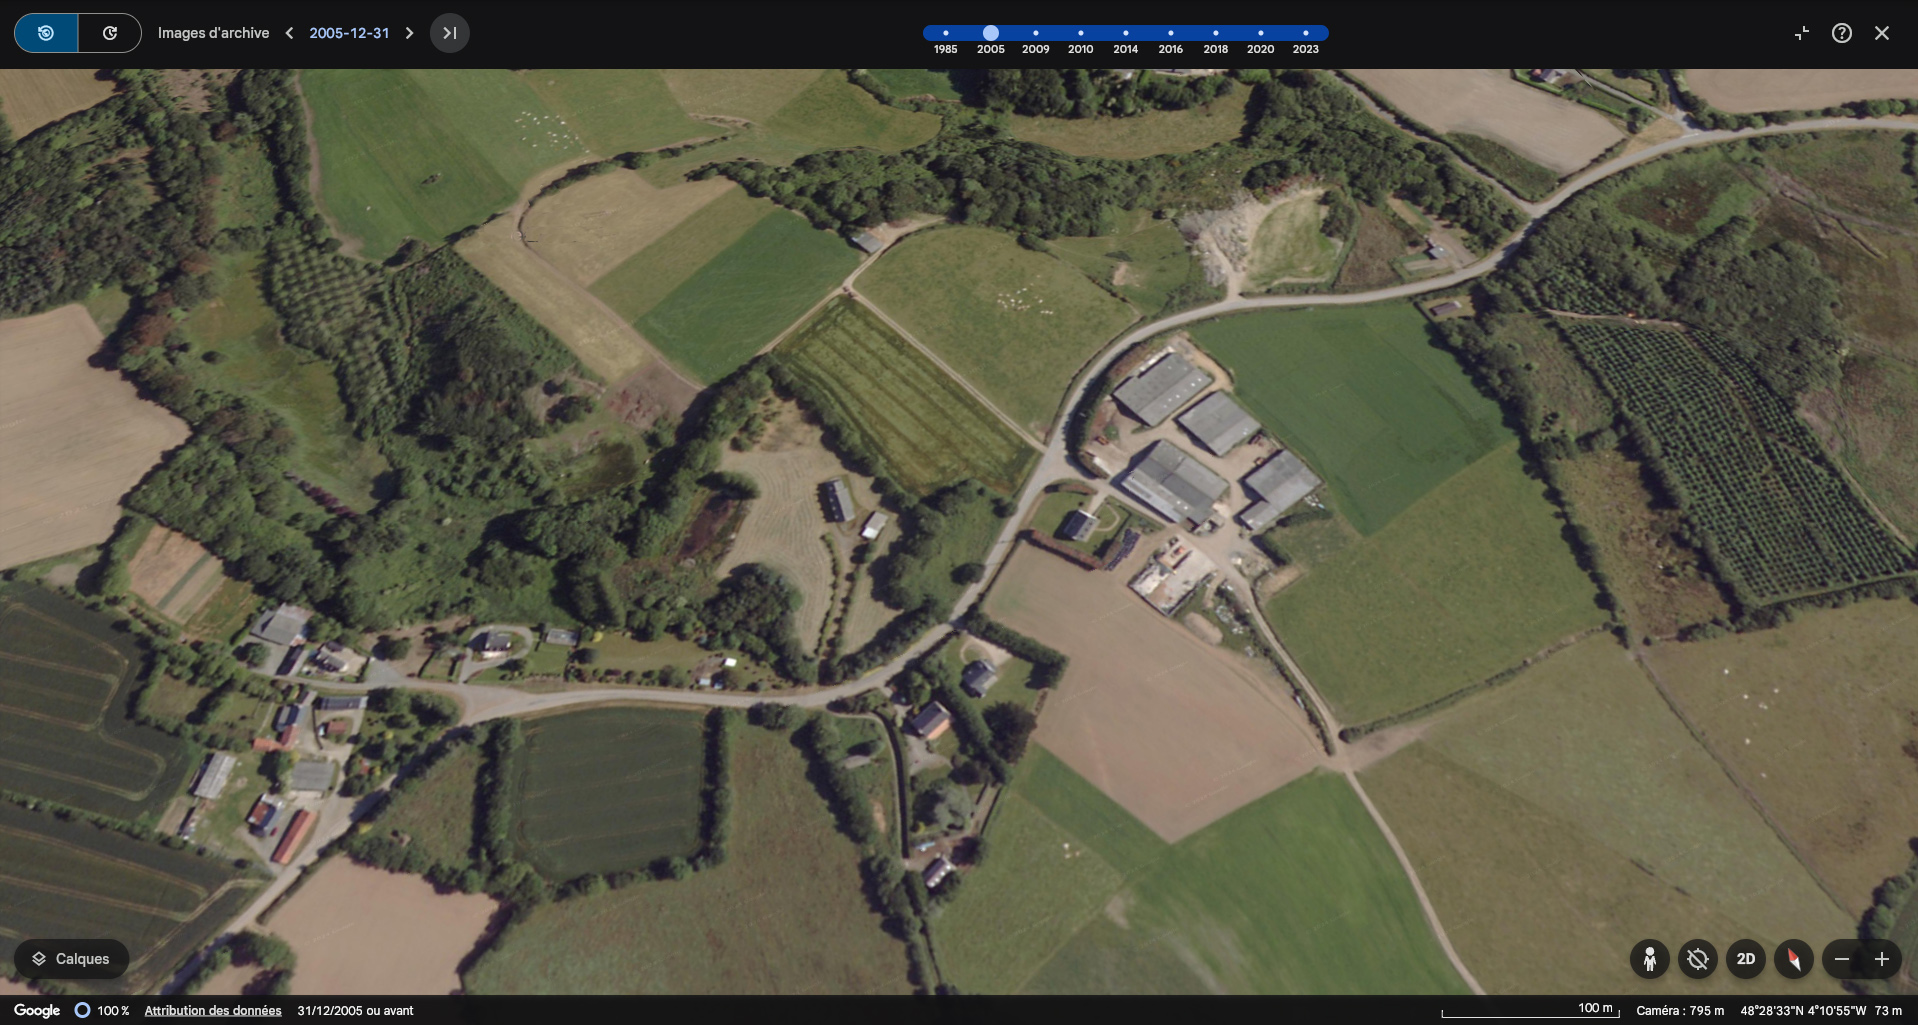This screenshot has height=1025, width=1918.
Task: Go to the previous archive image date
Action: [x=290, y=33]
